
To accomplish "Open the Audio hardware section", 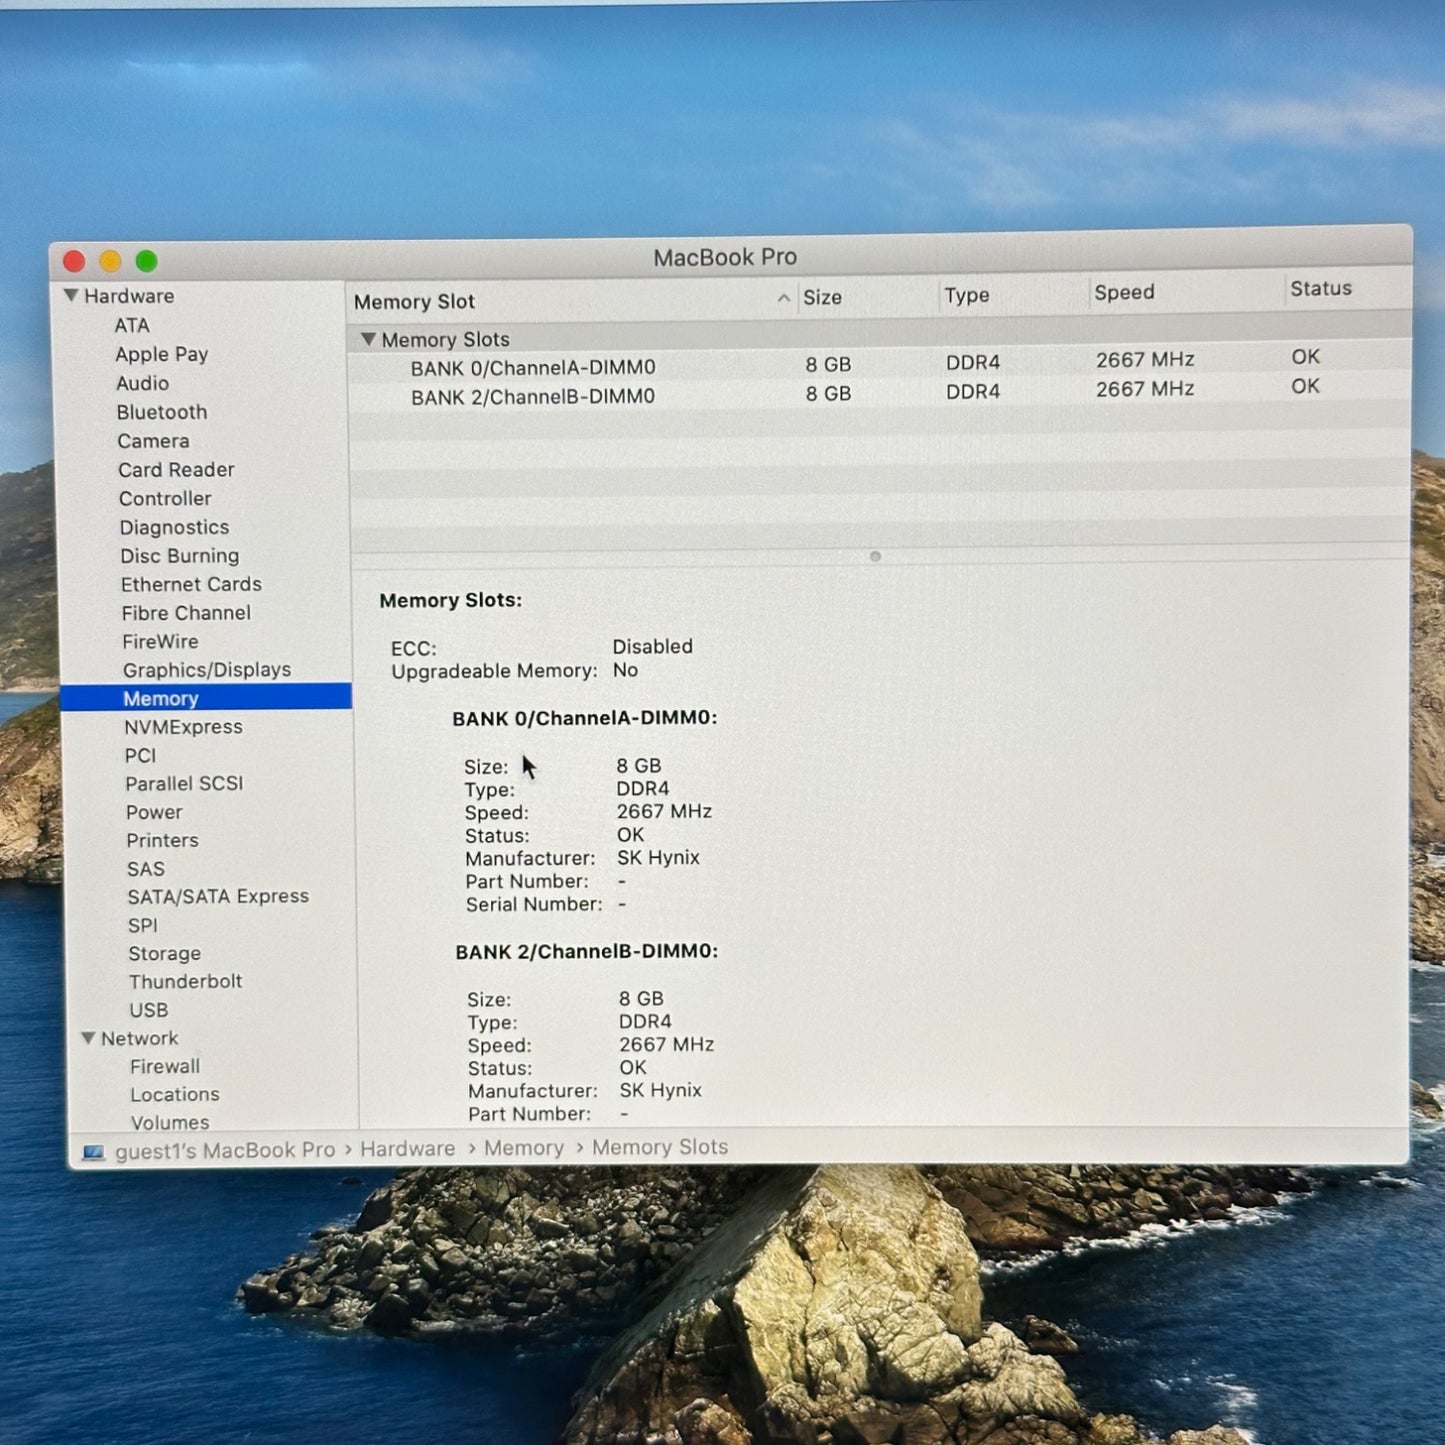I will pos(143,383).
